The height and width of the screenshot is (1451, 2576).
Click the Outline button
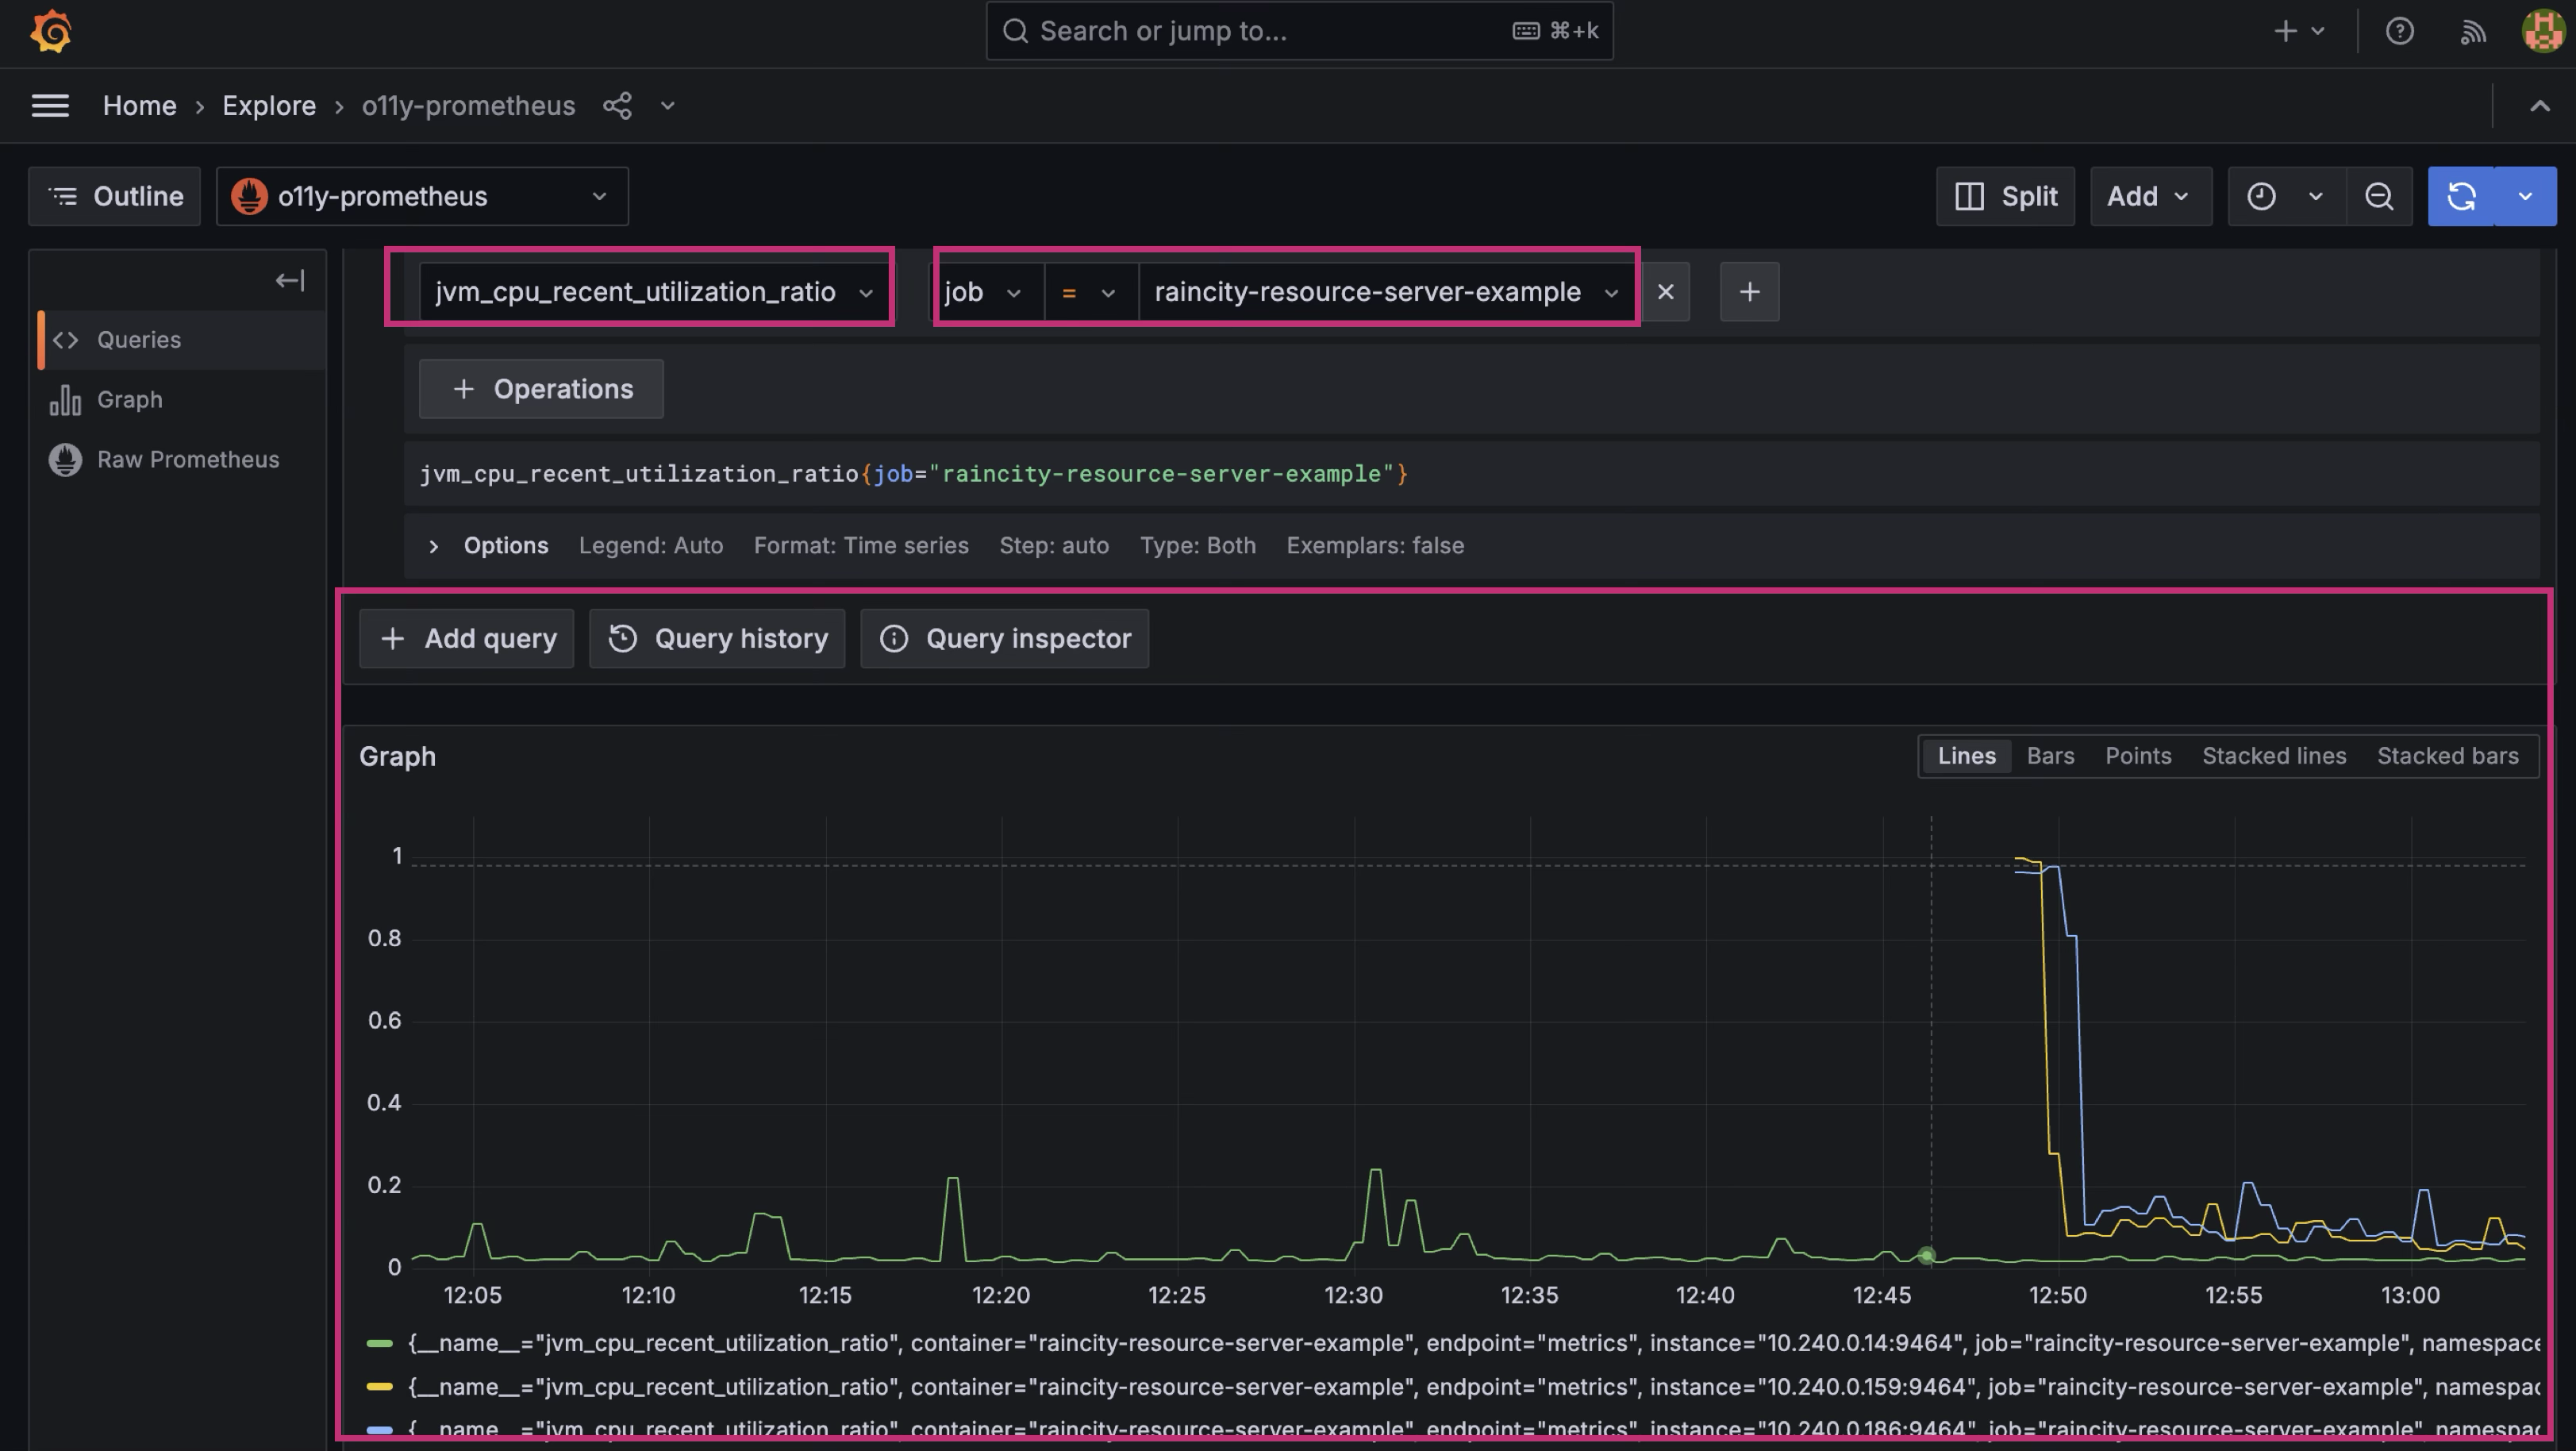(x=115, y=196)
